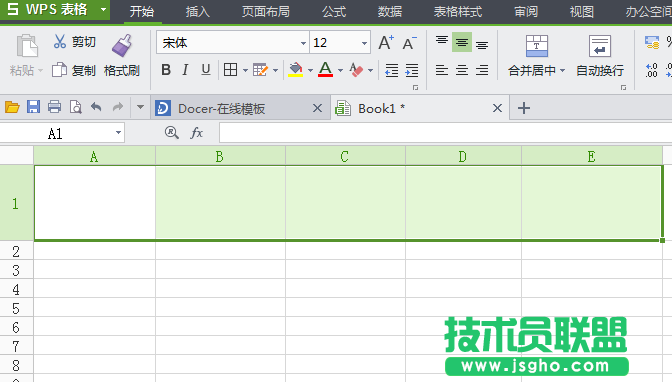
Task: Toggle Bold formatting
Action: click(166, 69)
